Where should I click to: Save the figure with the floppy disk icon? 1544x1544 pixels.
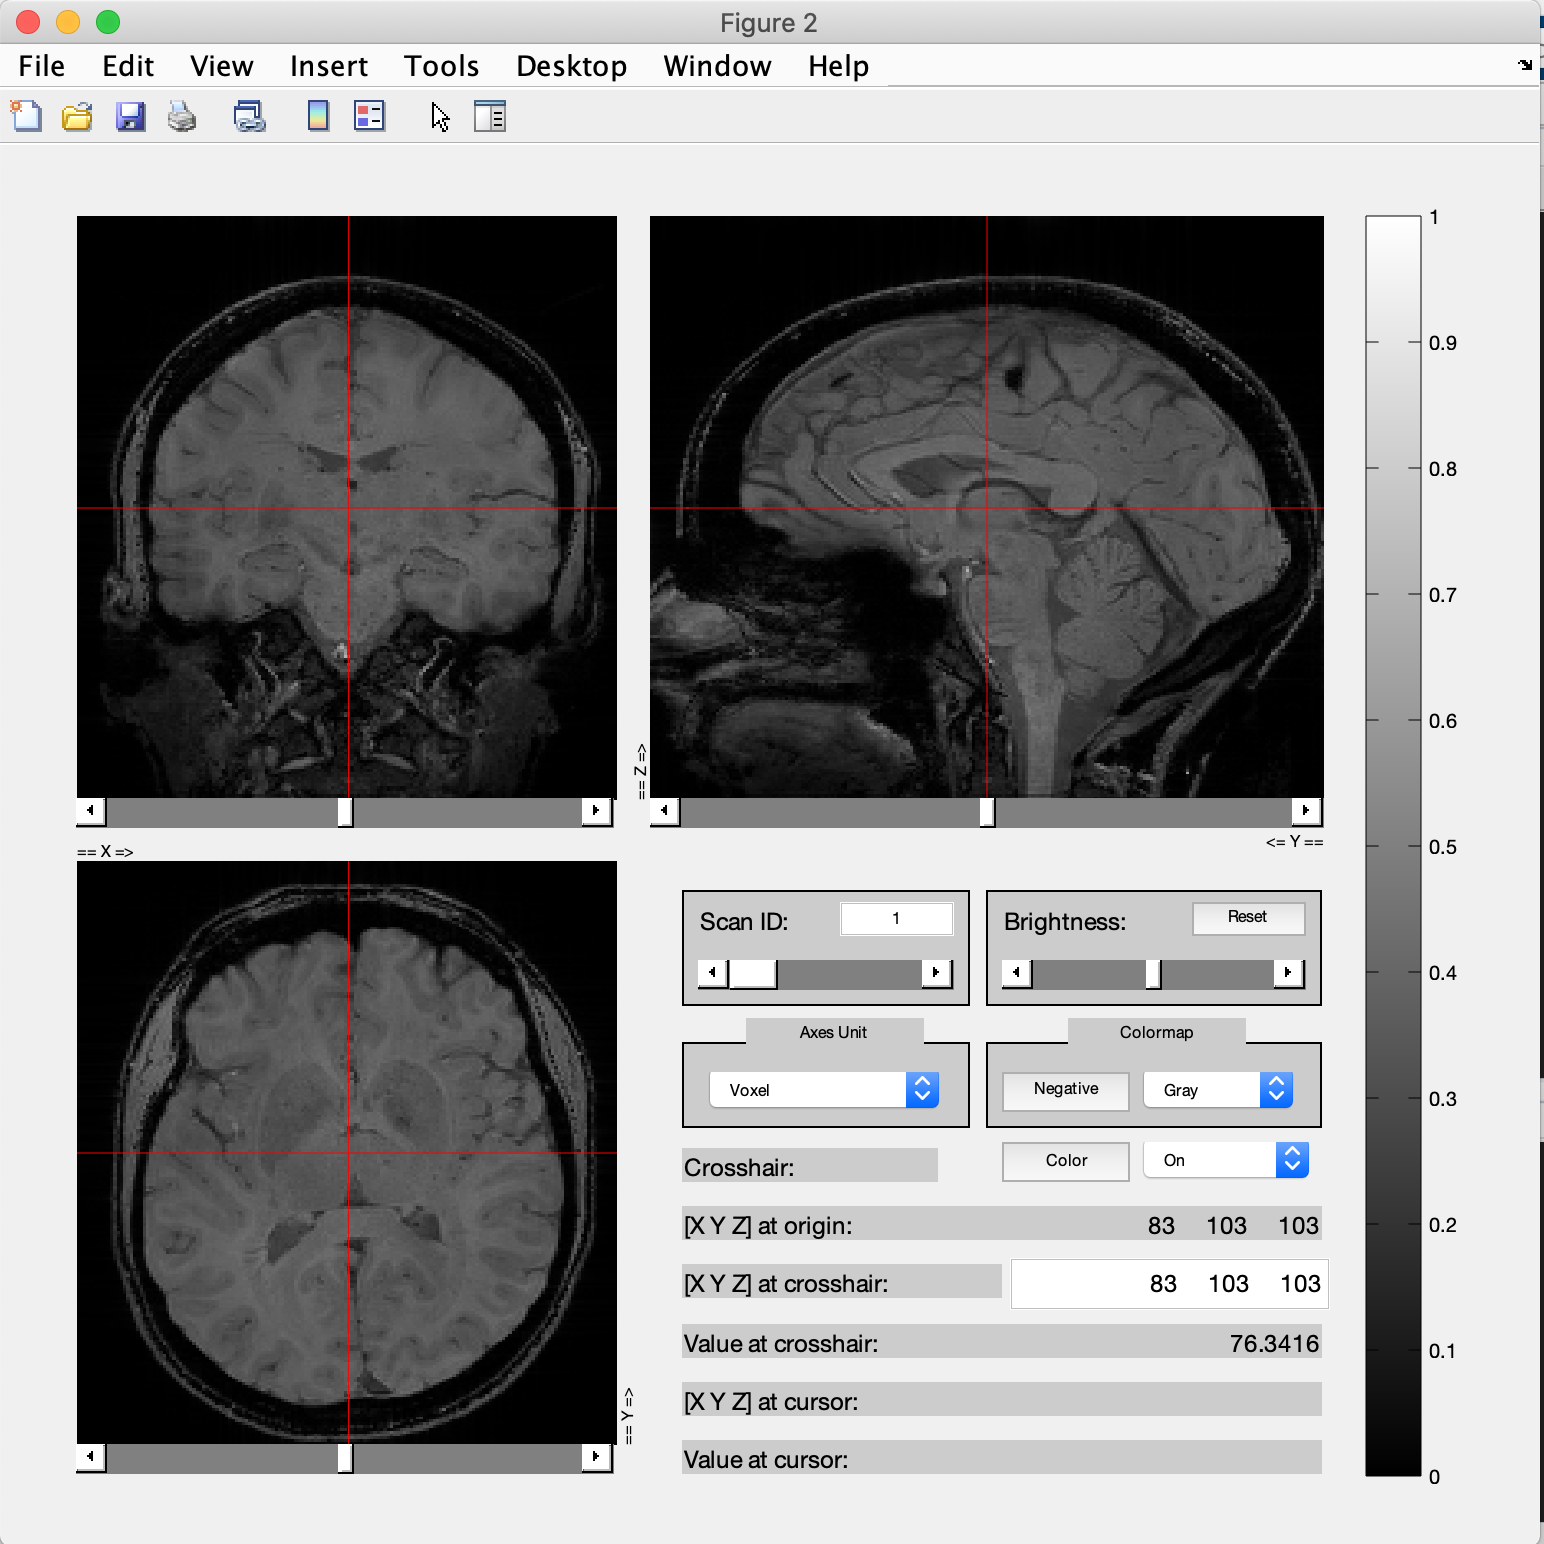[x=130, y=117]
